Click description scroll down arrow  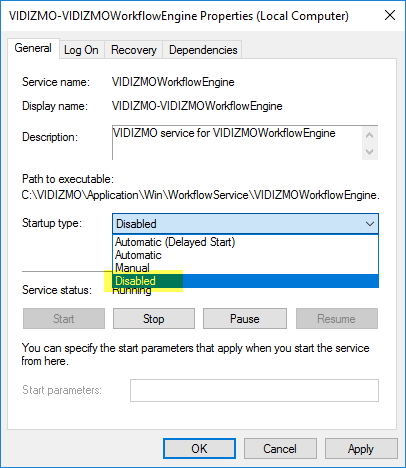370,152
